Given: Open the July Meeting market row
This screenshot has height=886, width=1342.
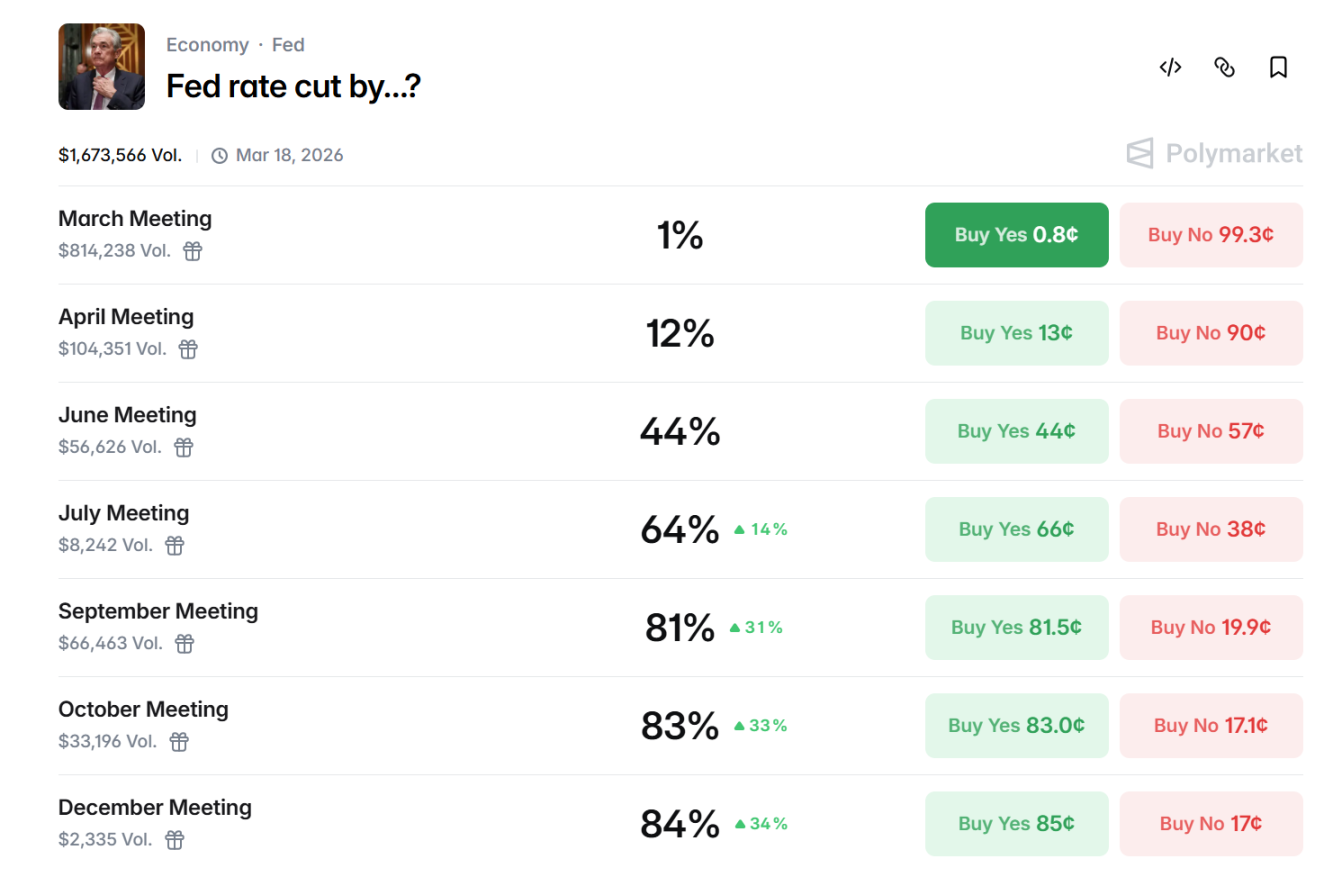Looking at the screenshot, I should click(x=124, y=513).
